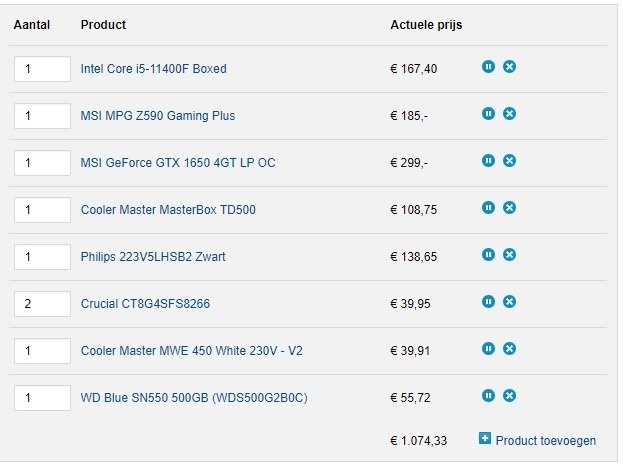623x467 pixels.
Task: Focus quantity field for Crucial CT8G4SFS8266
Action: 42,303
